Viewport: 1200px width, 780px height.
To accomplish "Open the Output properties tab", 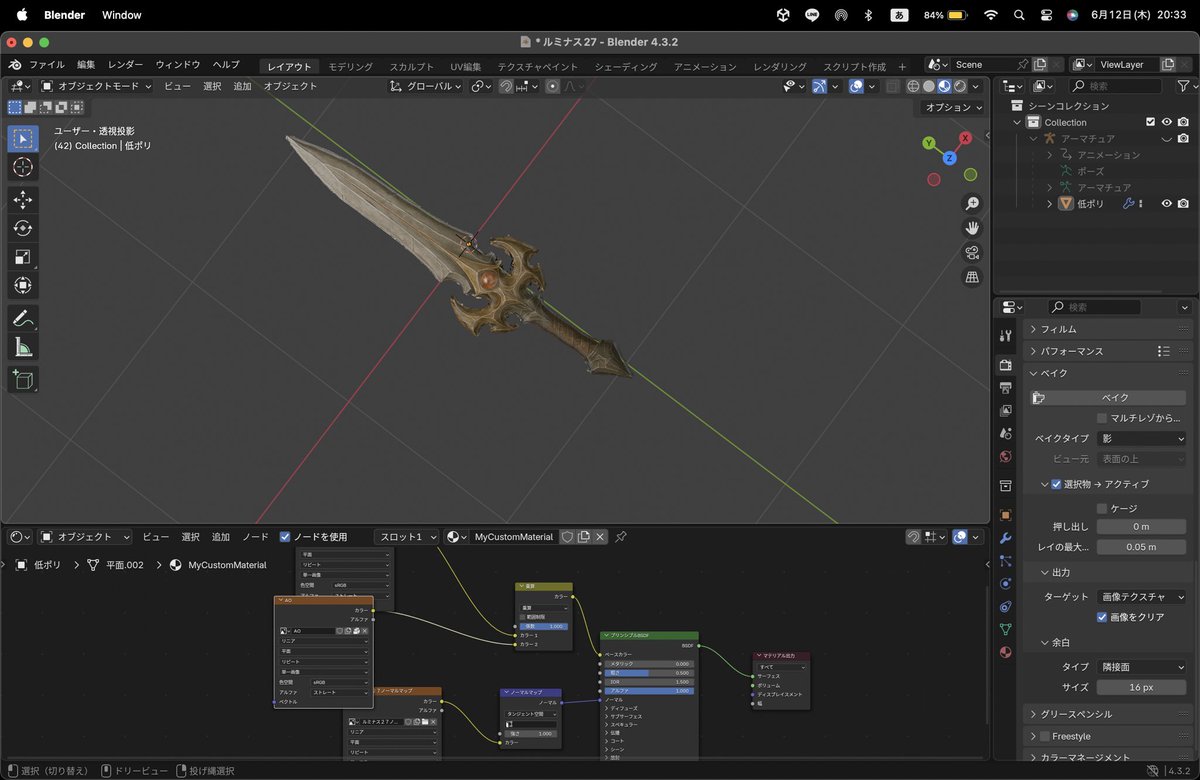I will tap(1006, 388).
